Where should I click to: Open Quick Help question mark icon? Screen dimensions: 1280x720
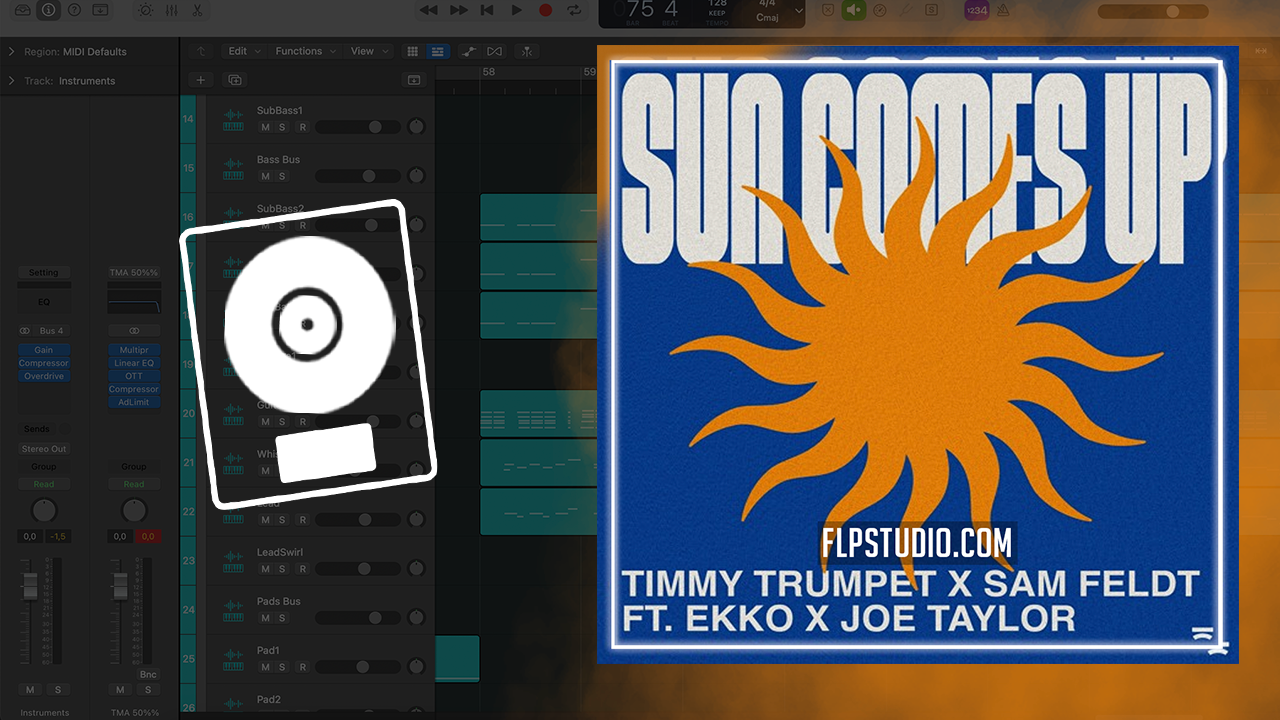pyautogui.click(x=74, y=10)
